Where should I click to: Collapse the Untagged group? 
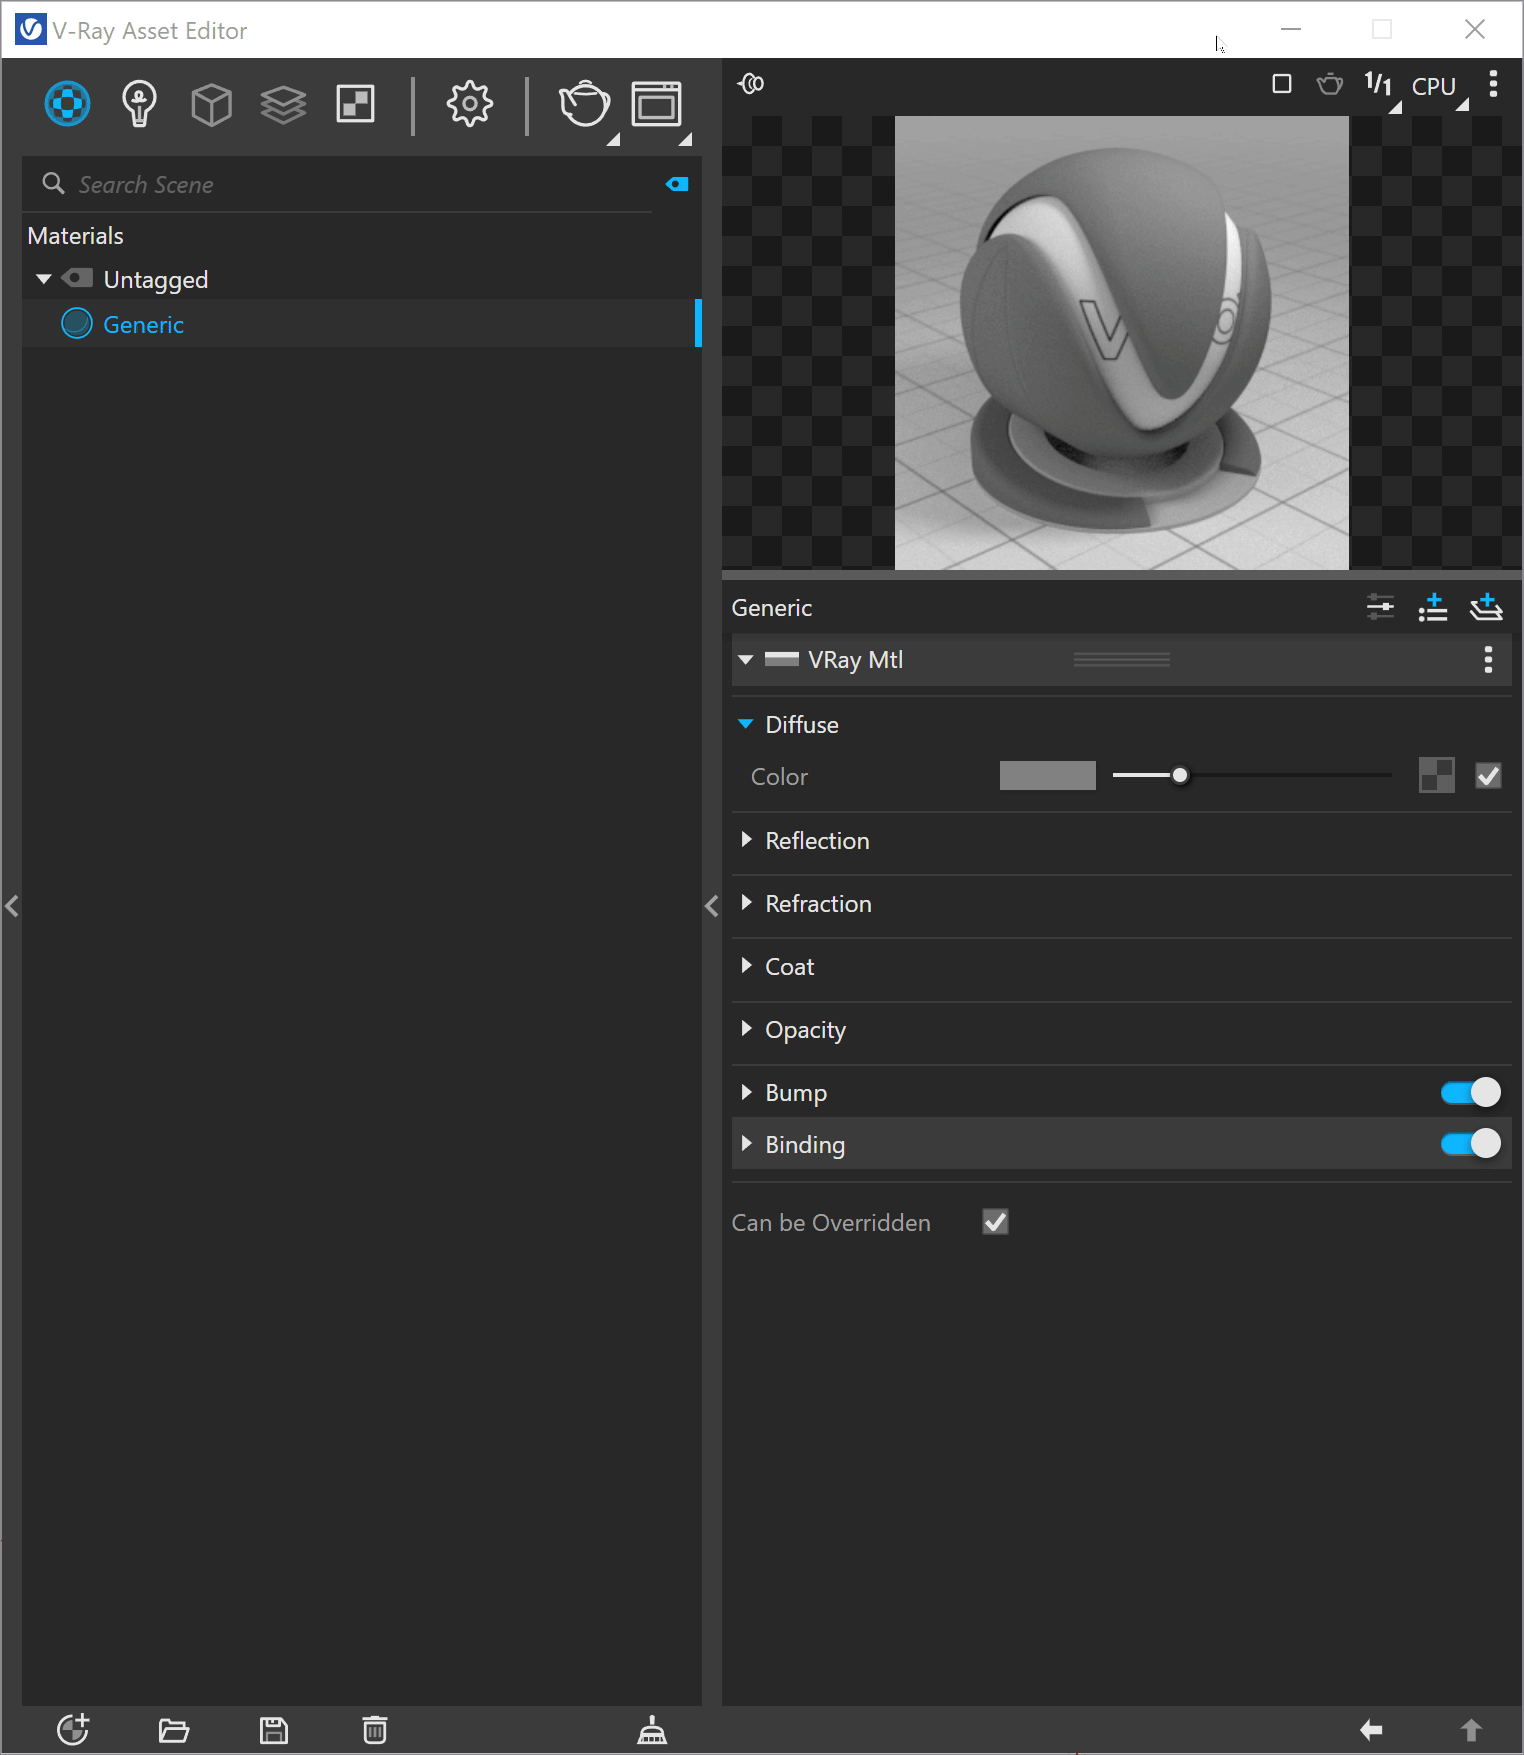(44, 279)
